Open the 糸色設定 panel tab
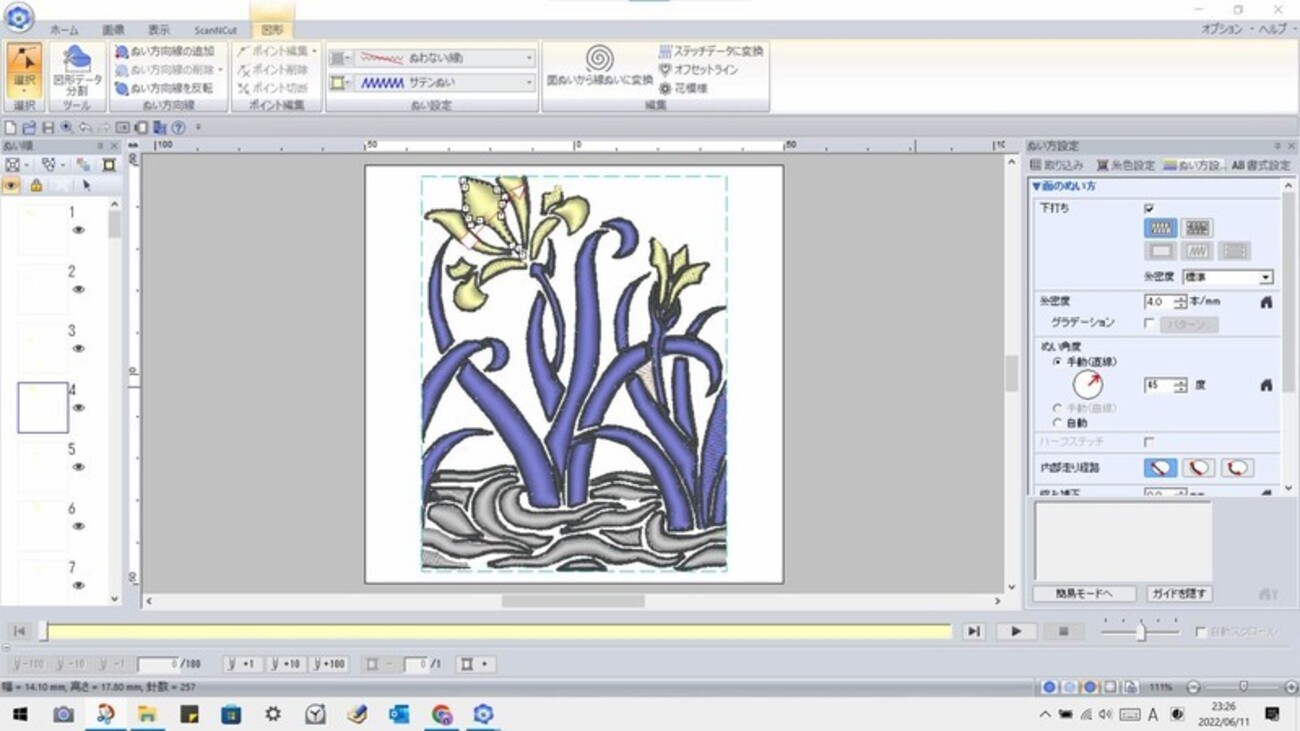1300x731 pixels. coord(1126,165)
